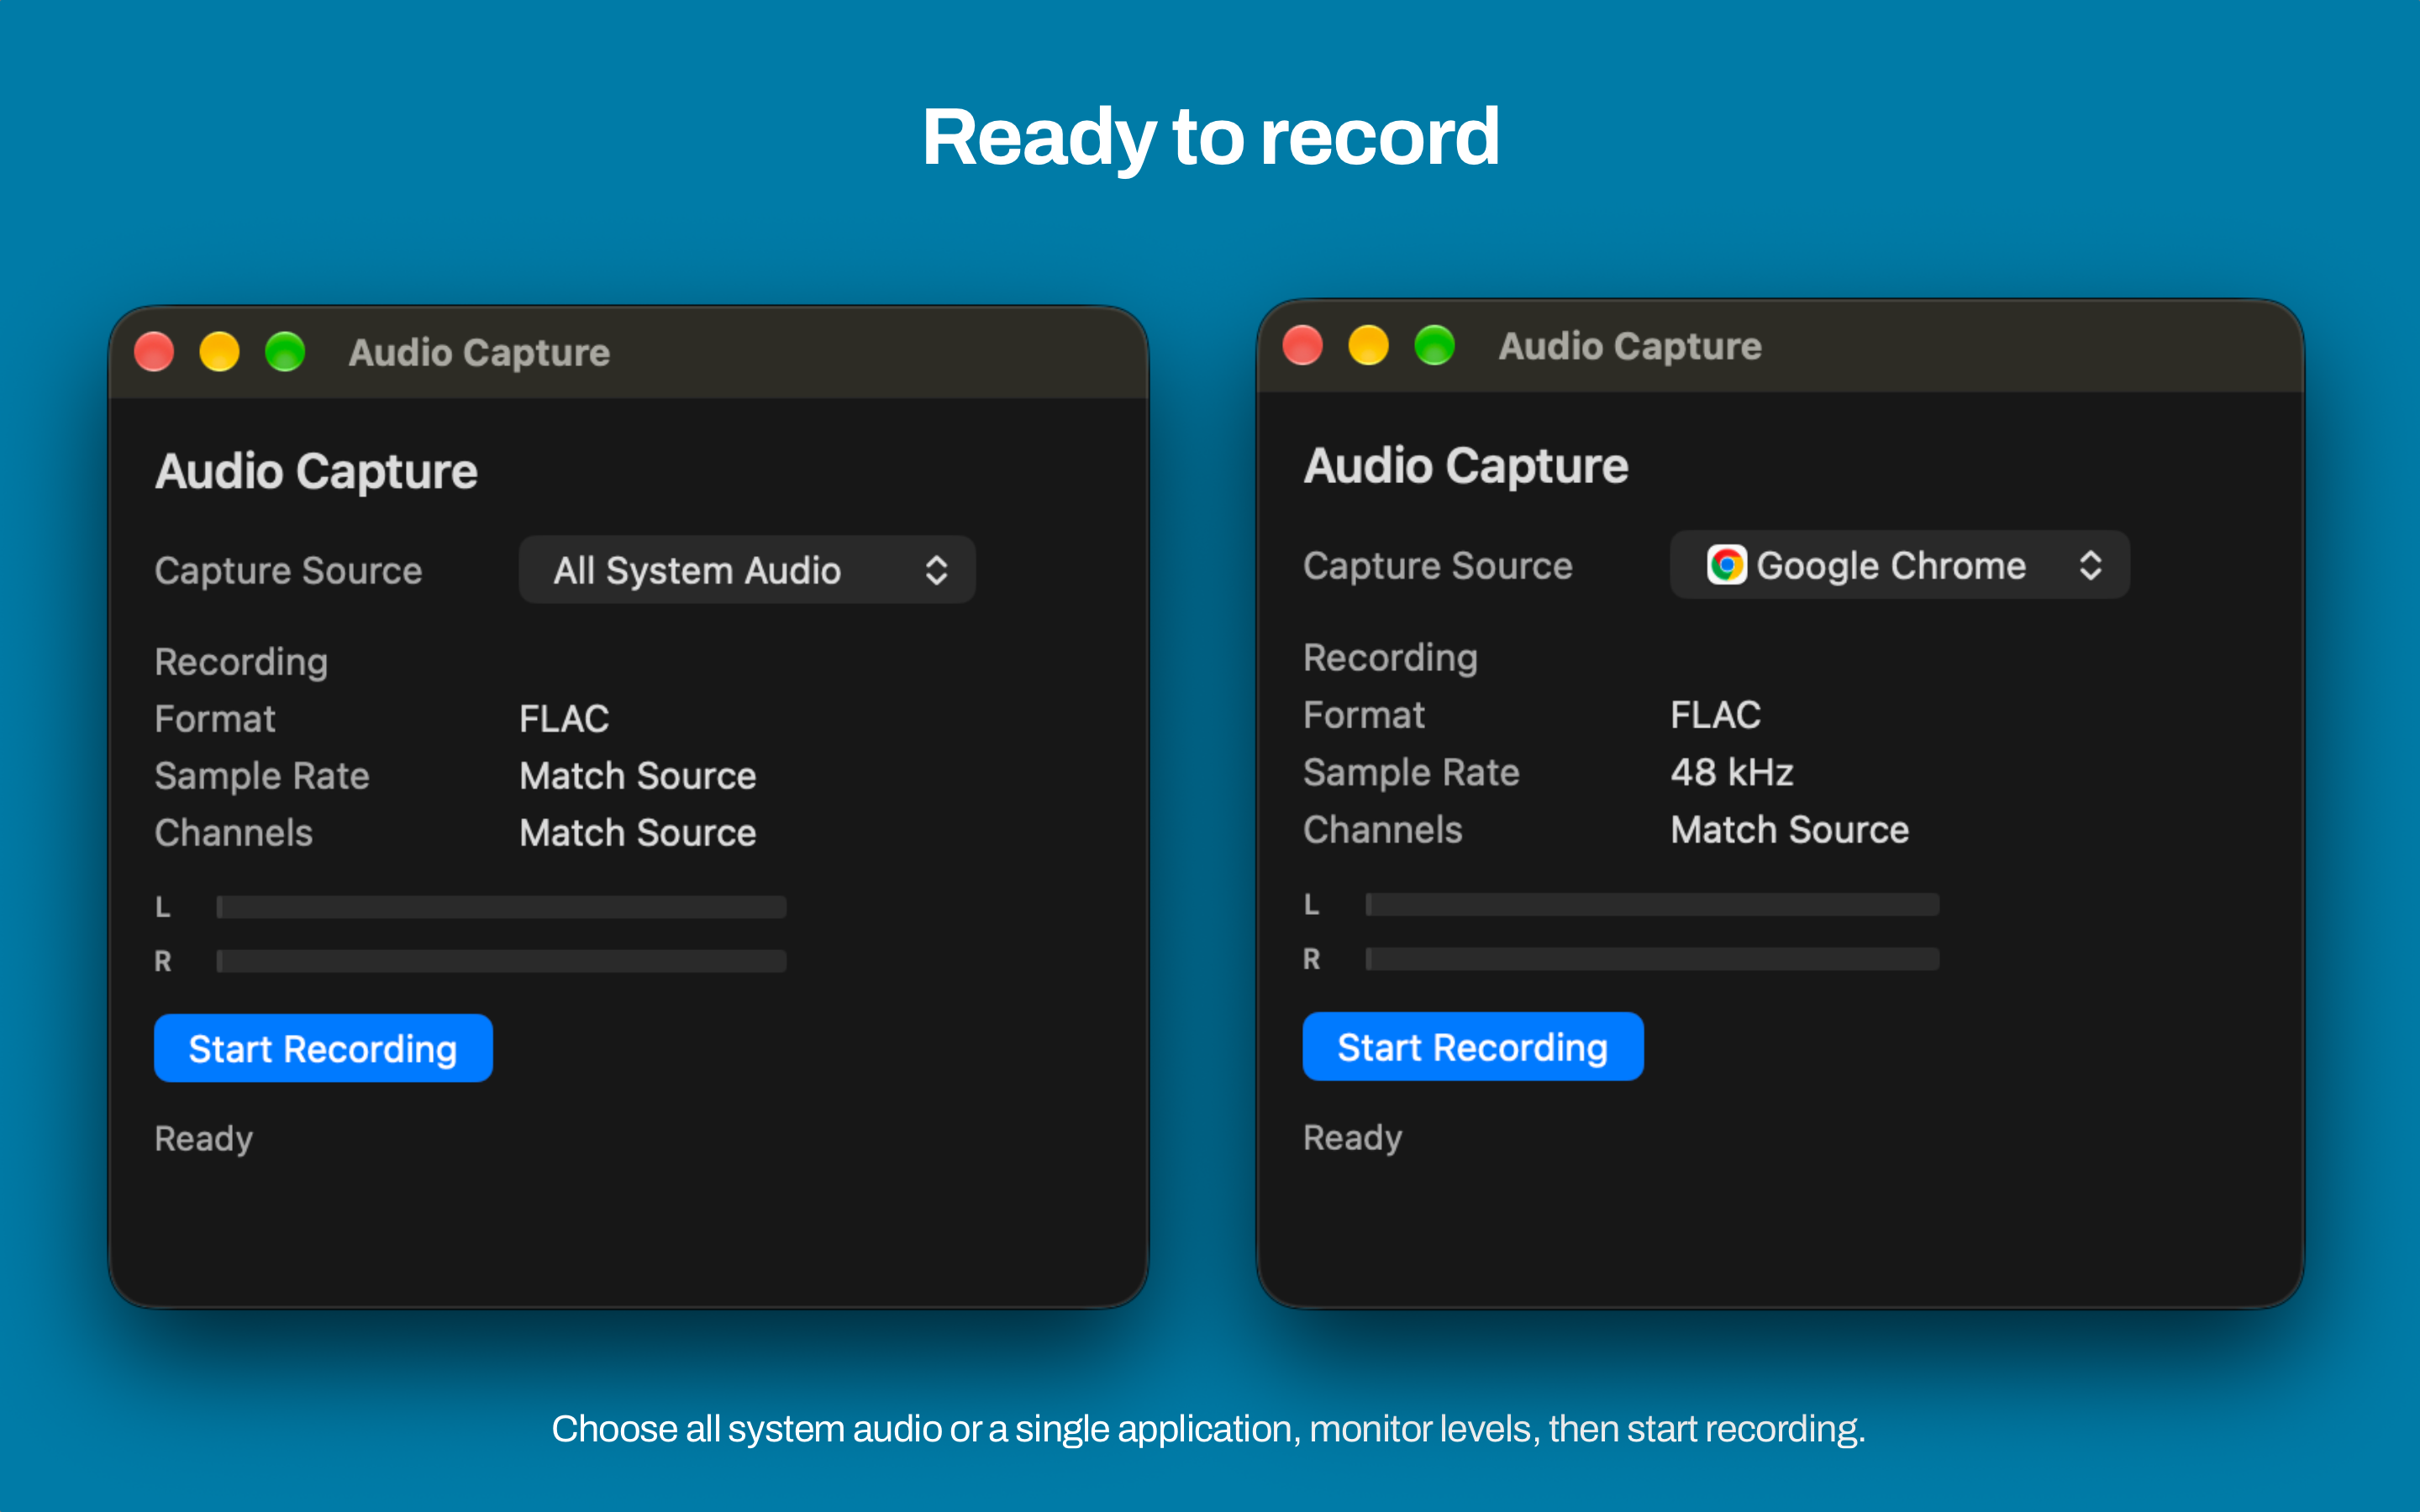Zoom the right Audio Capture window with the green button

coord(1435,346)
